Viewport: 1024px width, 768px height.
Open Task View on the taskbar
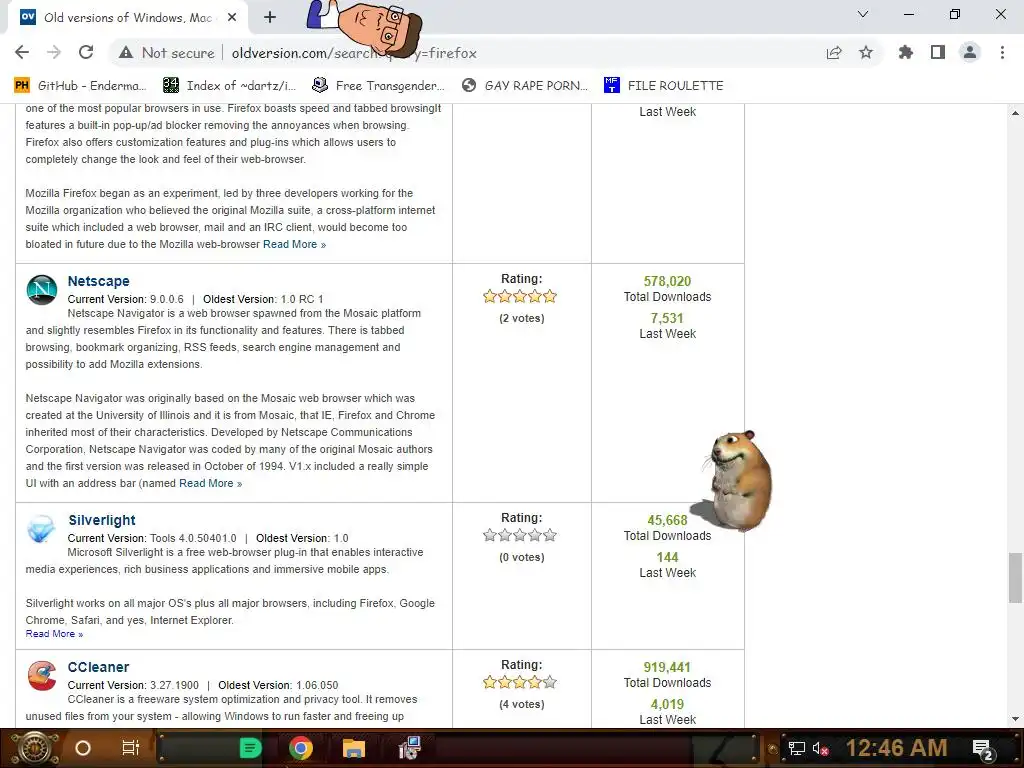click(130, 748)
